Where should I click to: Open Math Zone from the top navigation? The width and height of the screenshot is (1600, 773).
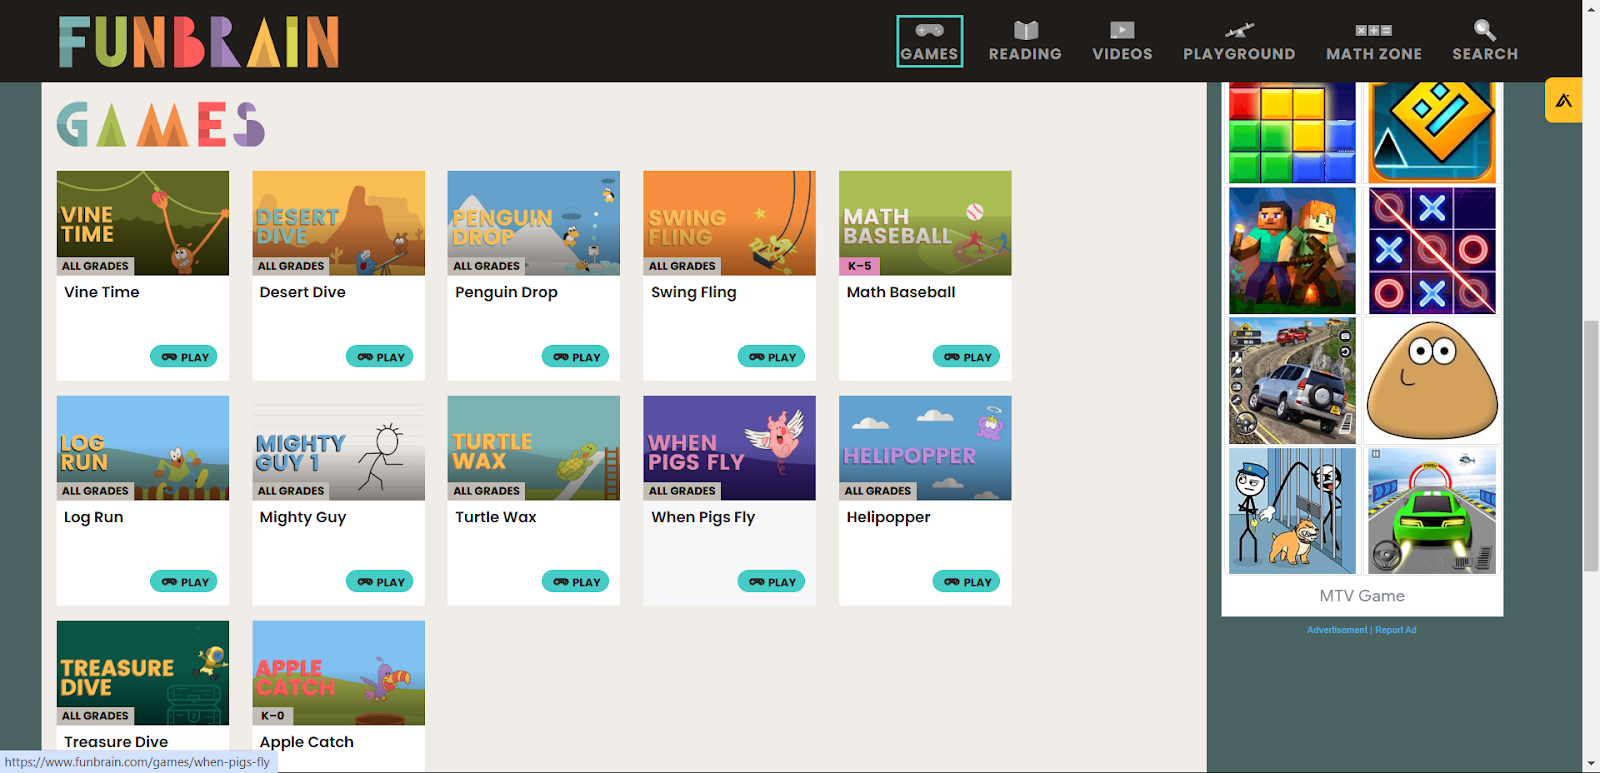click(x=1373, y=41)
